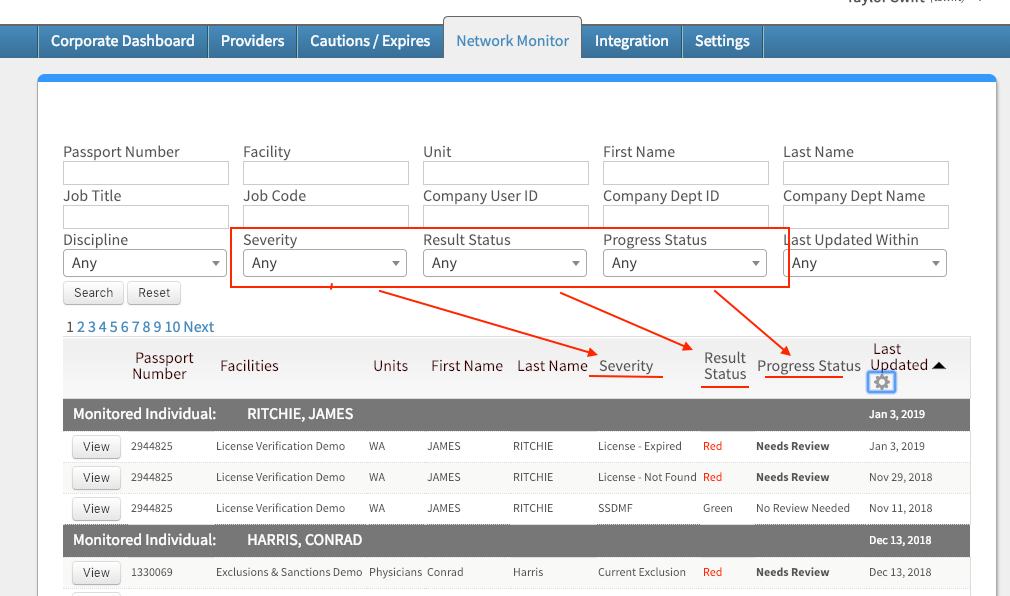The width and height of the screenshot is (1010, 596).
Task: Open the column settings gear icon
Action: coord(881,382)
